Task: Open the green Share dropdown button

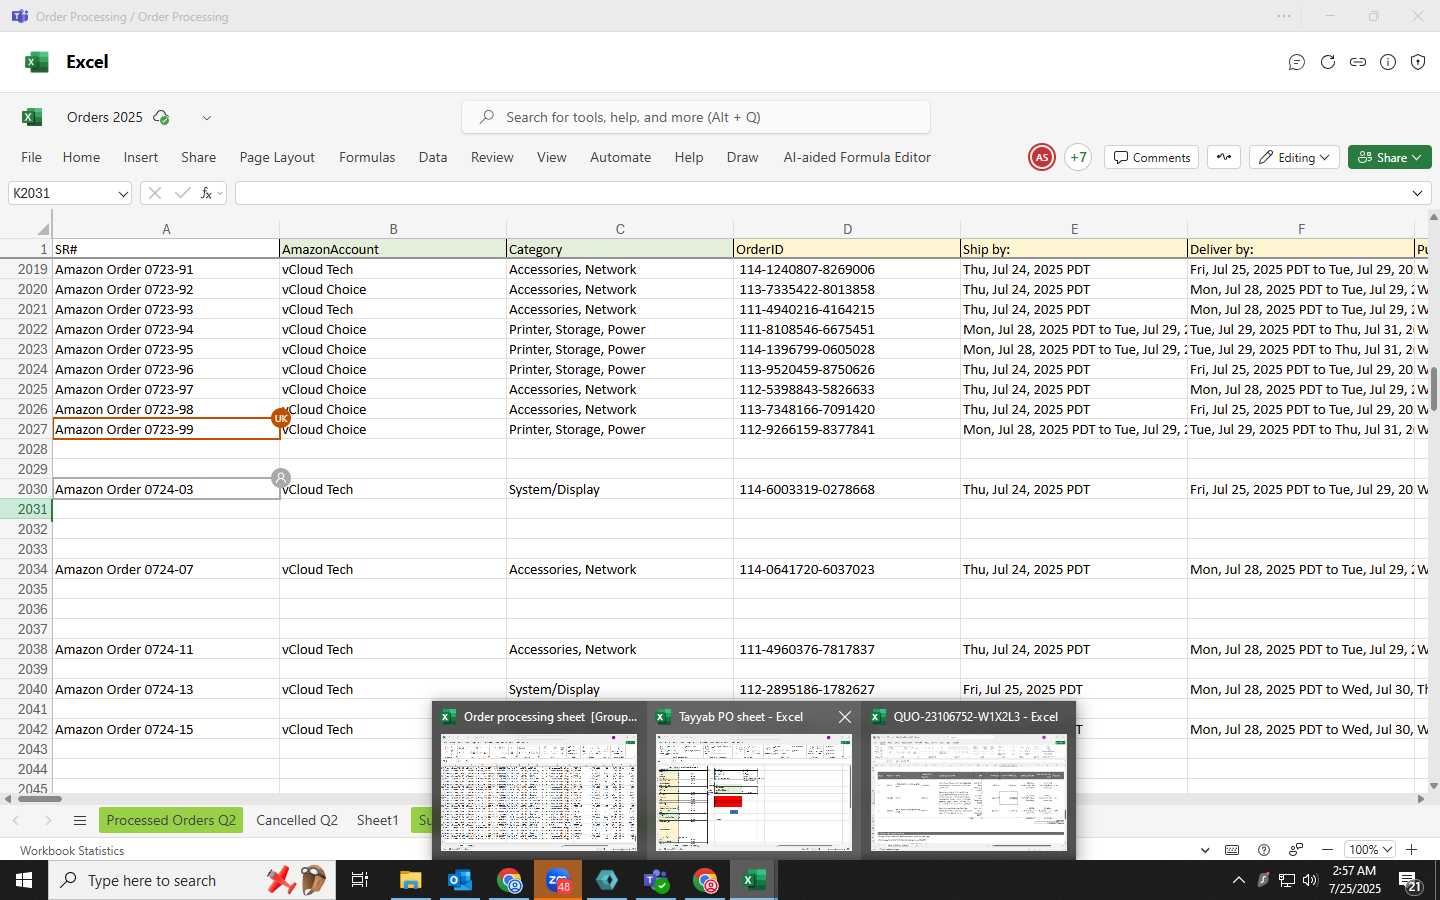Action: coord(1390,157)
